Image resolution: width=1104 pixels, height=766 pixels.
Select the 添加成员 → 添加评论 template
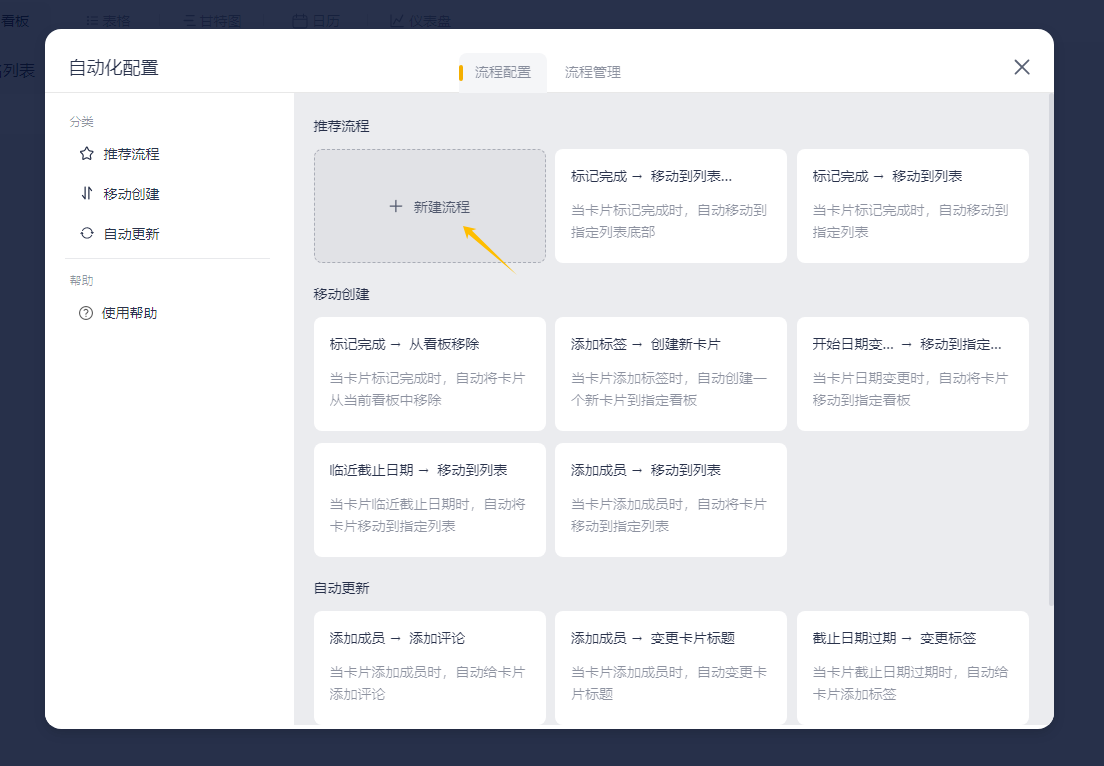(x=430, y=667)
